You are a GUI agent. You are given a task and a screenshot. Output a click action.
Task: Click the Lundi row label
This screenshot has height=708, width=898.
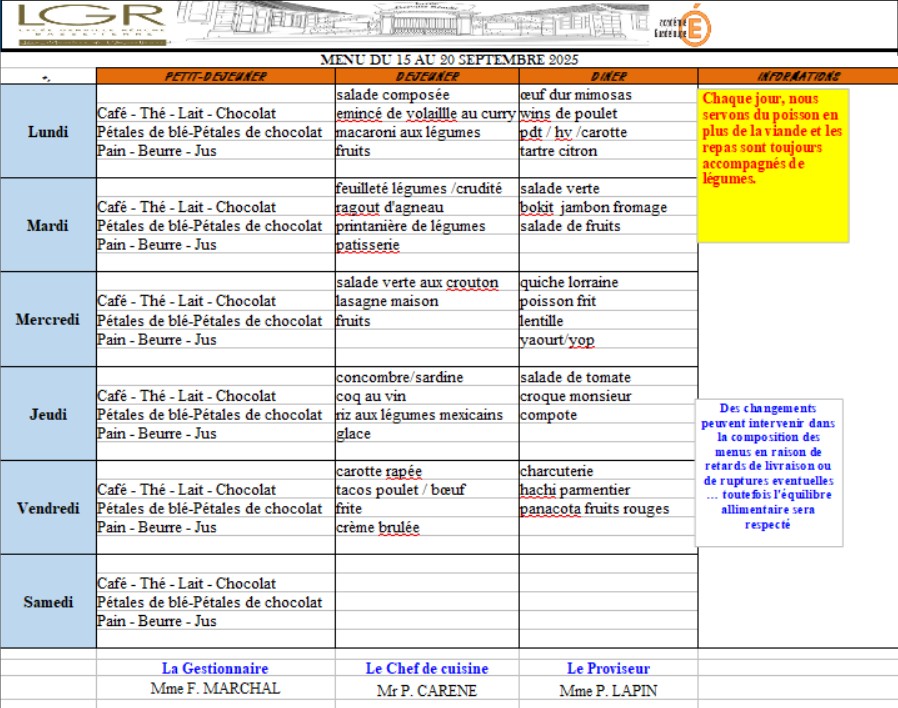point(48,132)
